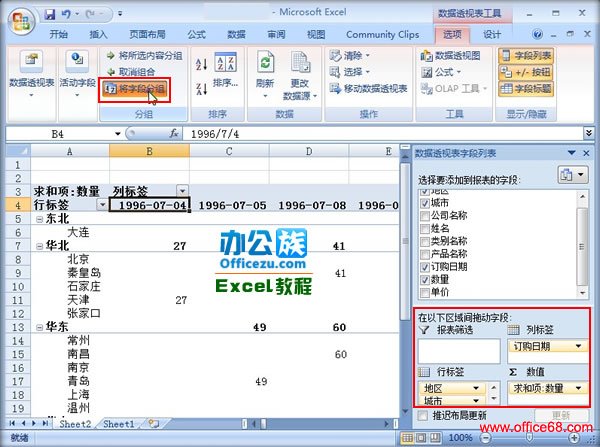600x447 pixels.
Task: Switch to Normal view in status bar
Action: [408, 437]
